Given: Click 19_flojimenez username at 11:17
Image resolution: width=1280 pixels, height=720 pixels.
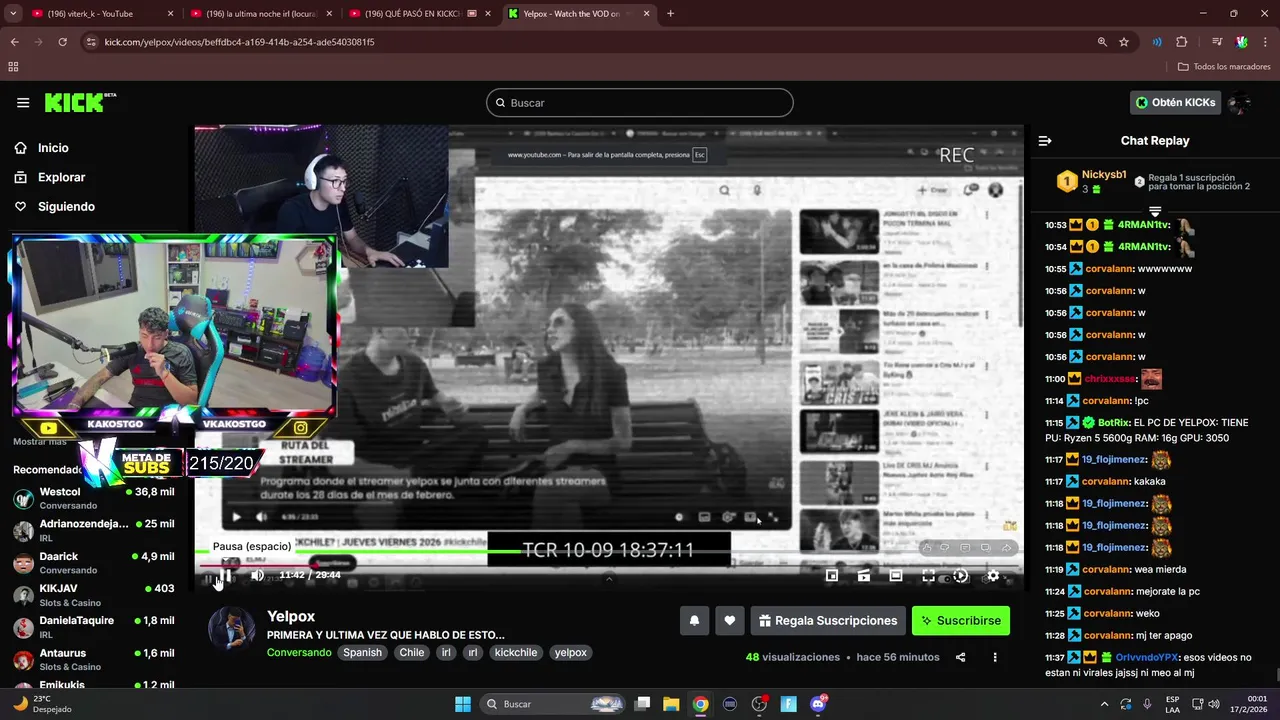Looking at the screenshot, I should [1113, 460].
